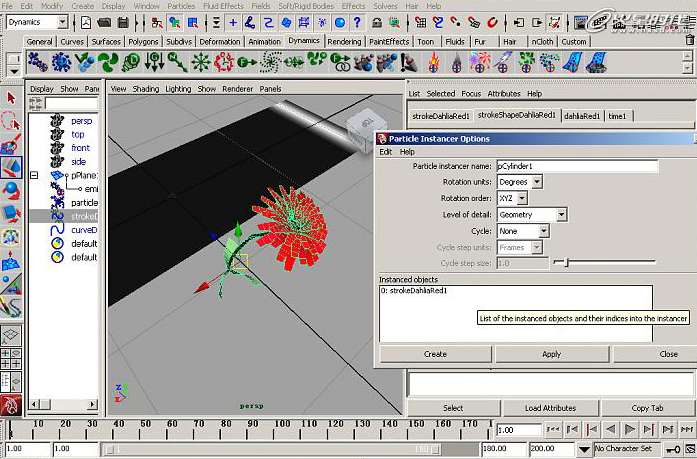
Task: Select the dahliaRed1 attribute tab
Action: tap(580, 116)
